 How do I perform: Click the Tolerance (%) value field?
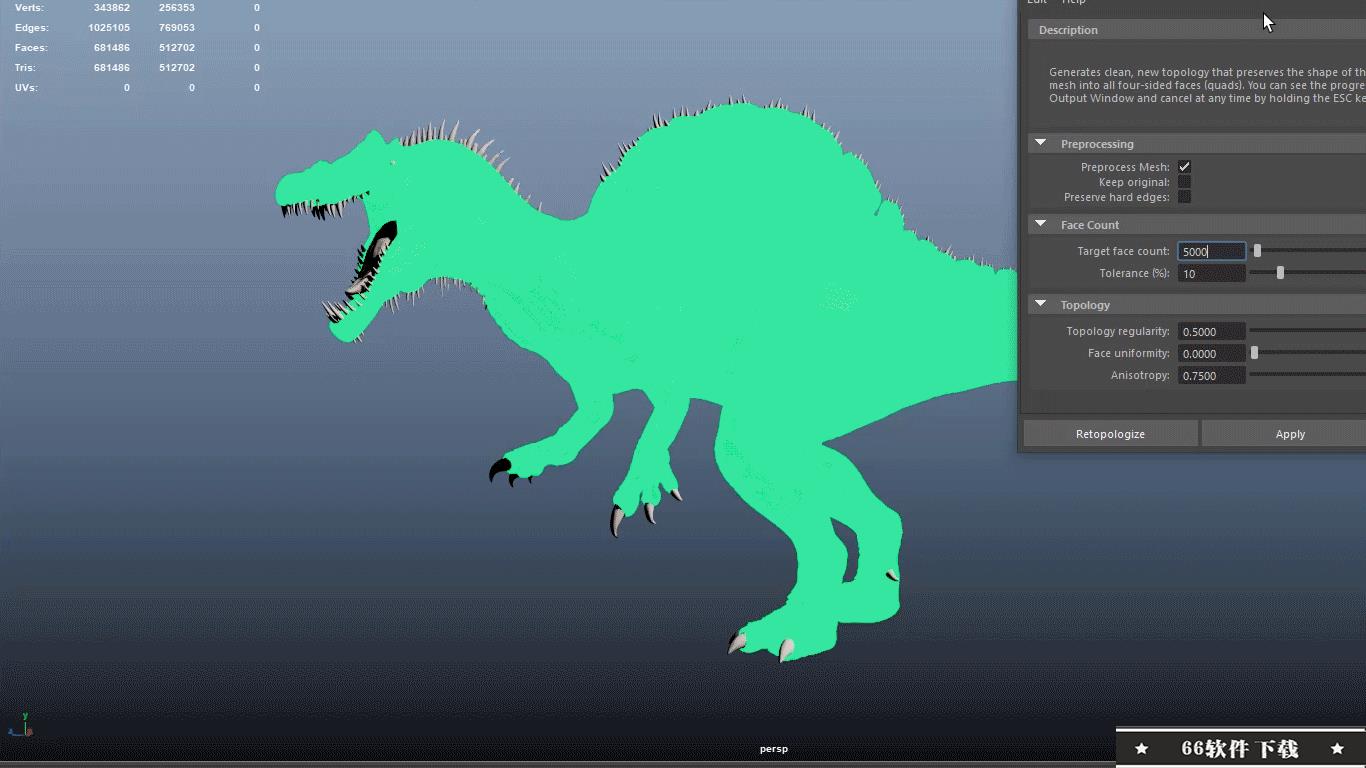point(1211,274)
